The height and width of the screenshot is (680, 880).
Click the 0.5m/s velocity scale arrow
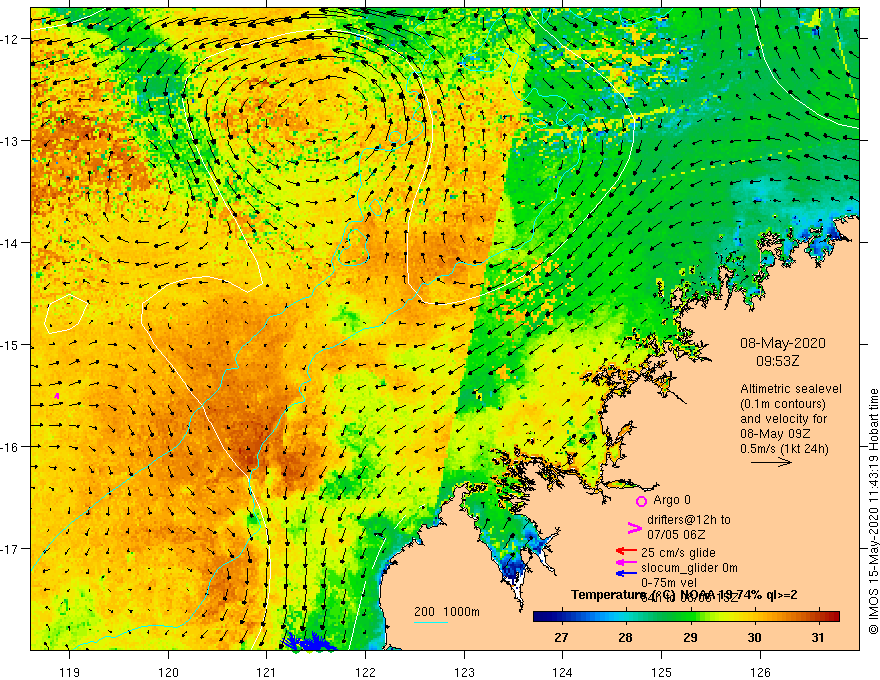tap(771, 462)
